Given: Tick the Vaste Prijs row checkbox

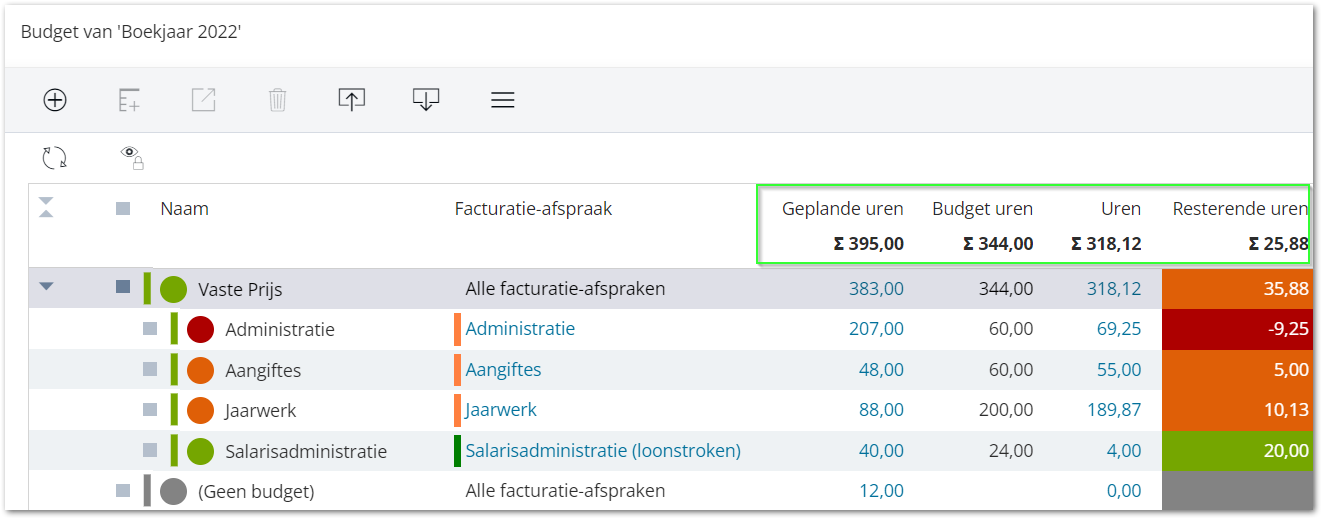Looking at the screenshot, I should tap(123, 287).
